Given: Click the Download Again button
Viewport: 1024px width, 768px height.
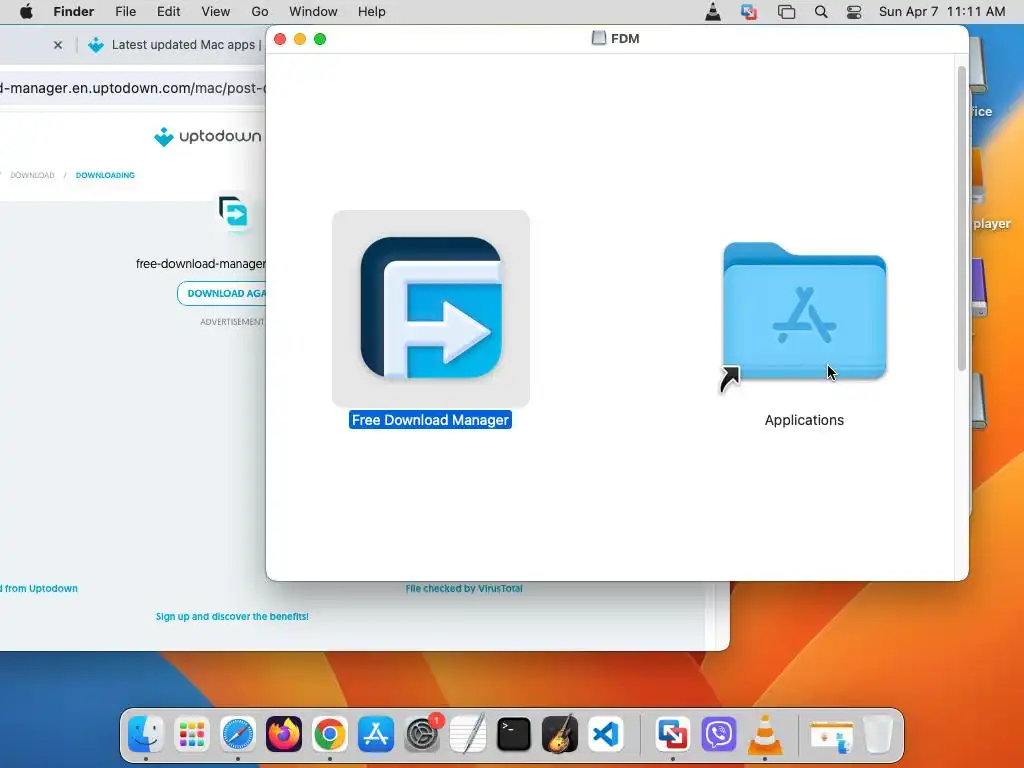Looking at the screenshot, I should pos(222,293).
